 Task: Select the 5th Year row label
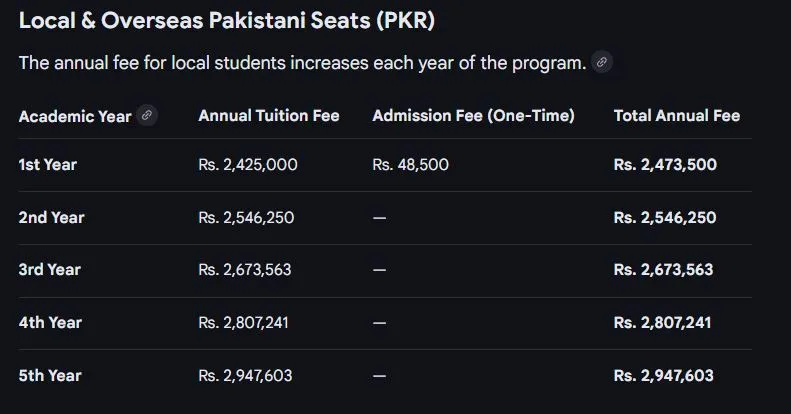pos(50,376)
